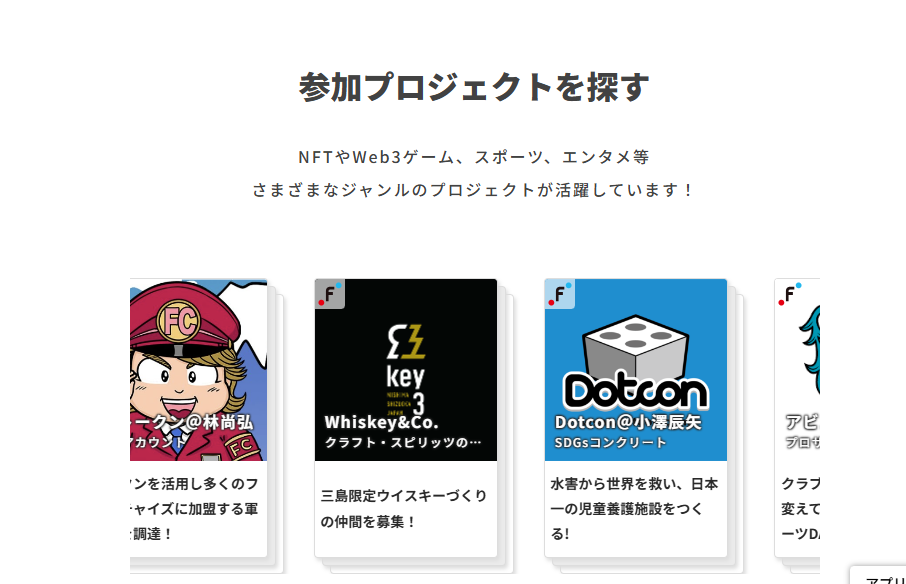Click the SDGsコンクリート subtitle
Viewport: 906px width, 584px height.
tap(610, 443)
